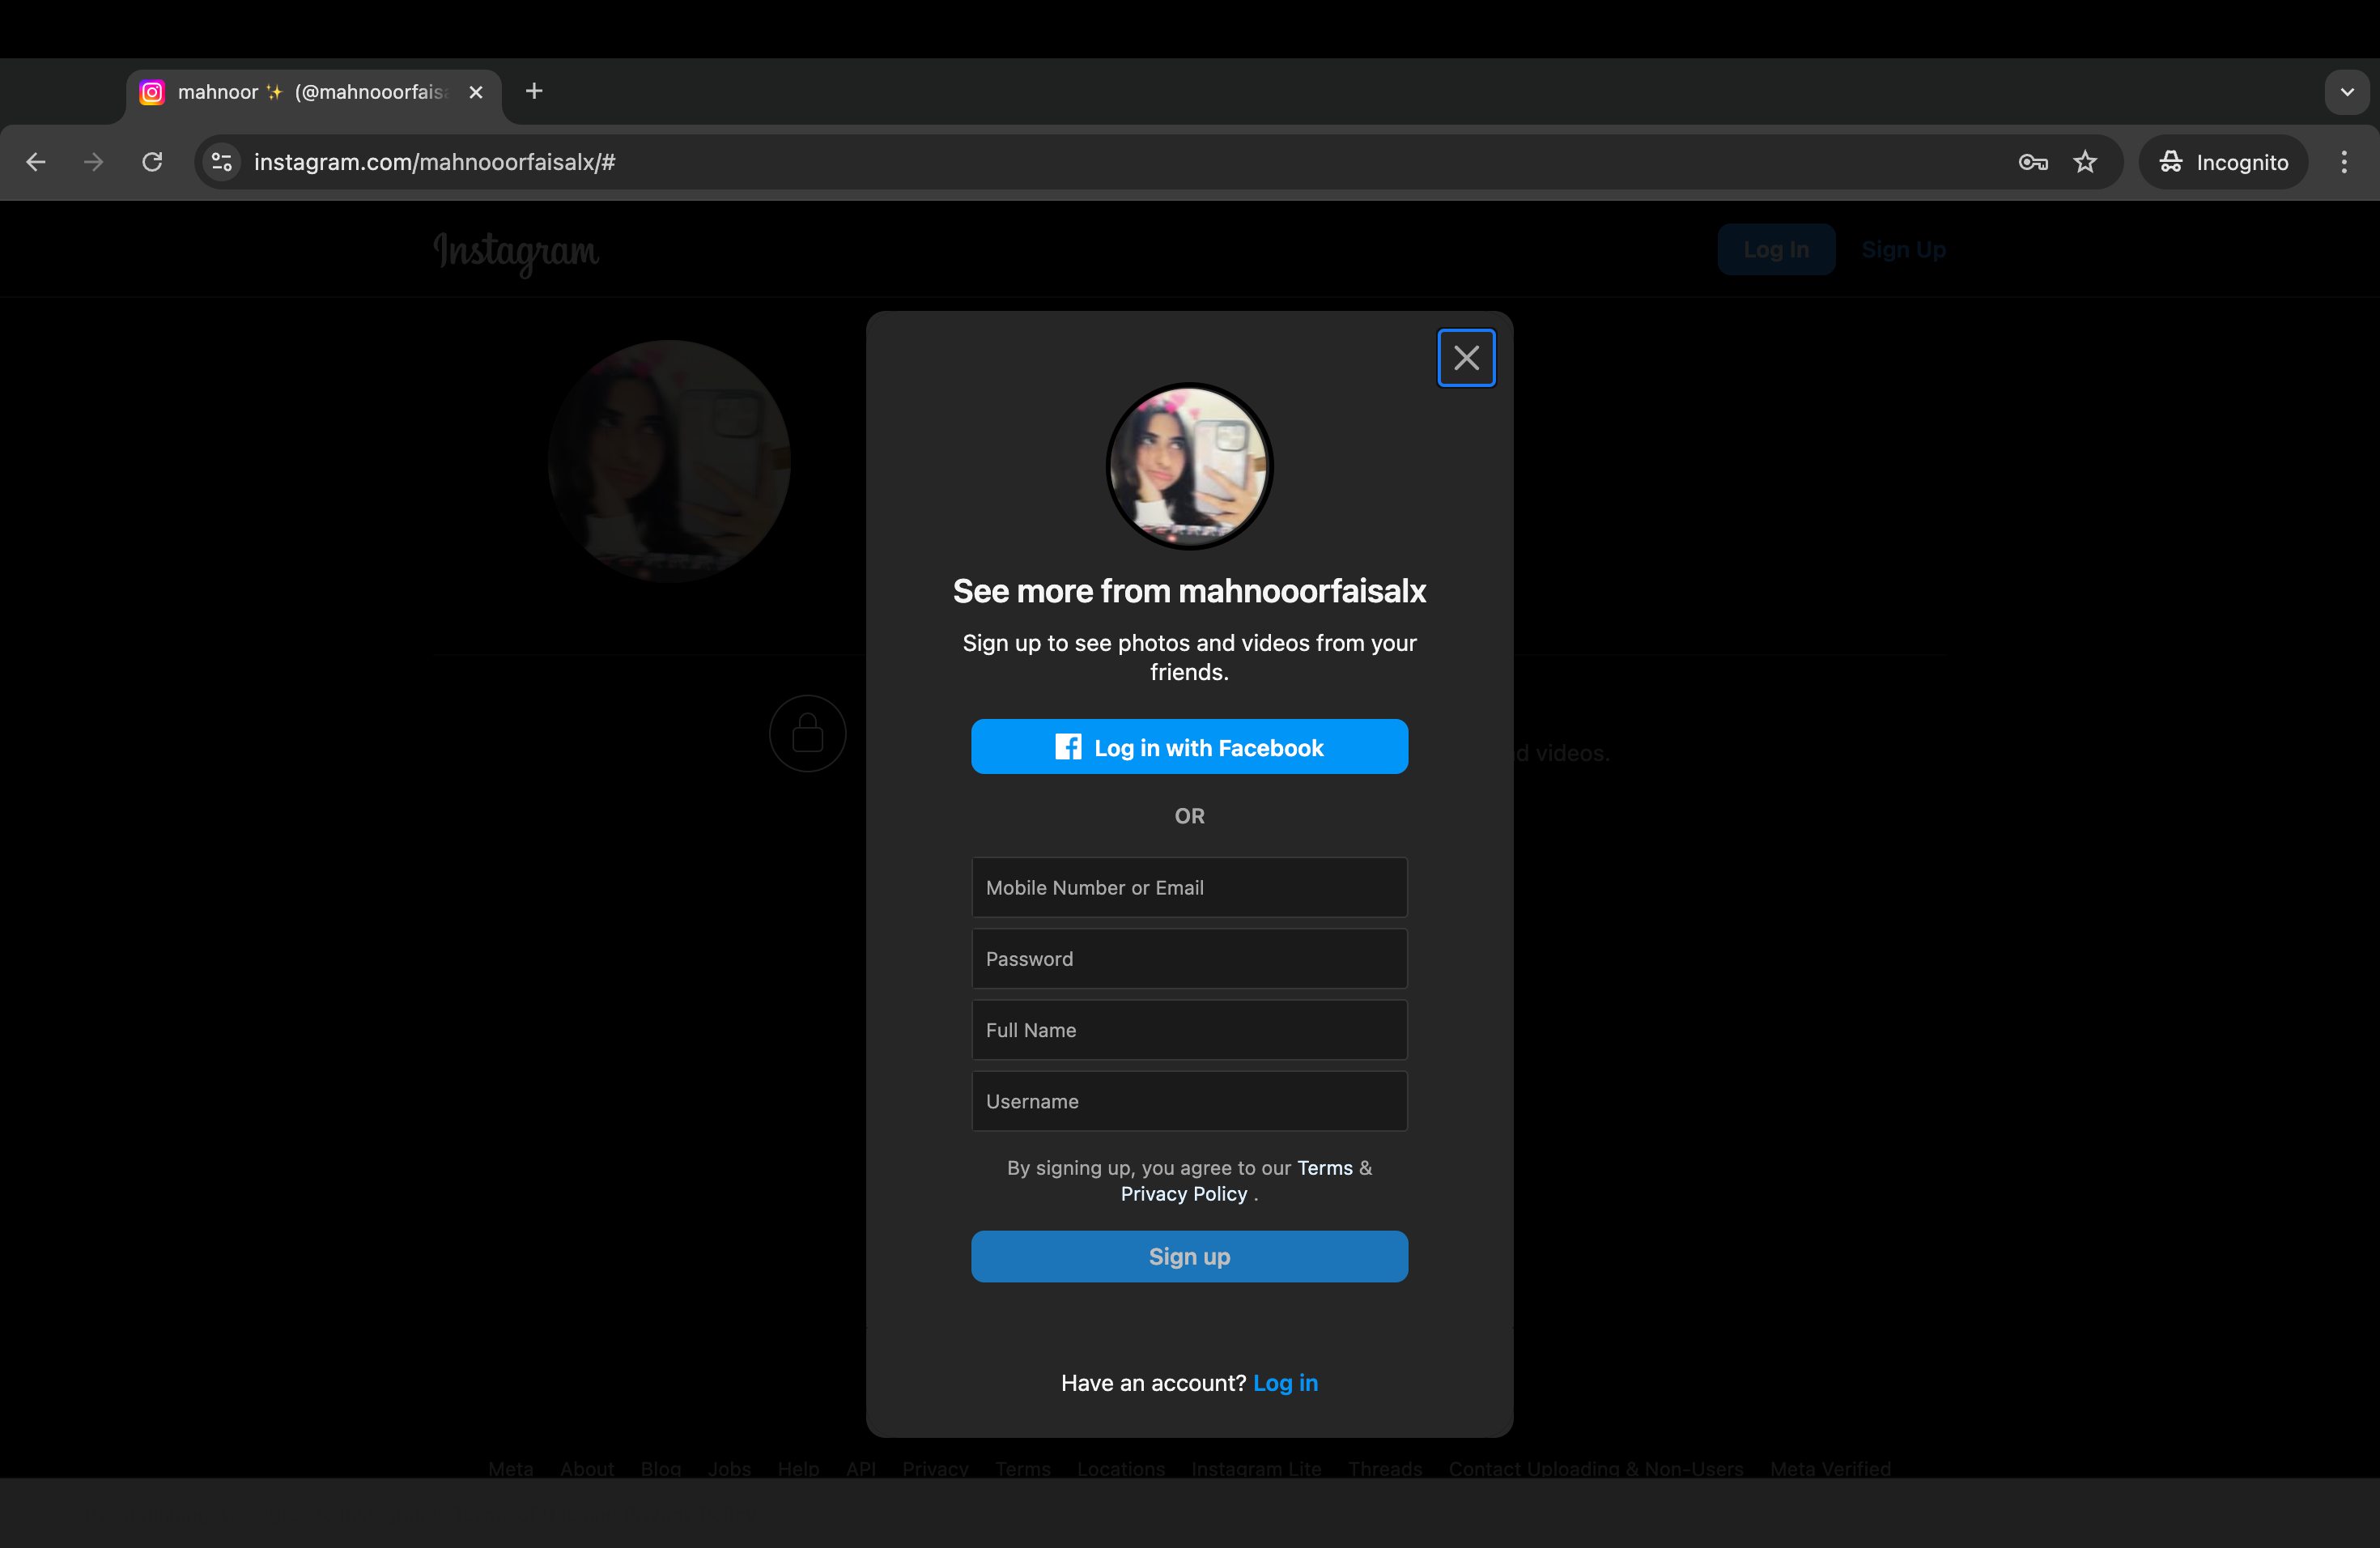Screen dimensions: 2380x1548
Task: Open the Chrome three-dot menu
Action: click(2344, 162)
